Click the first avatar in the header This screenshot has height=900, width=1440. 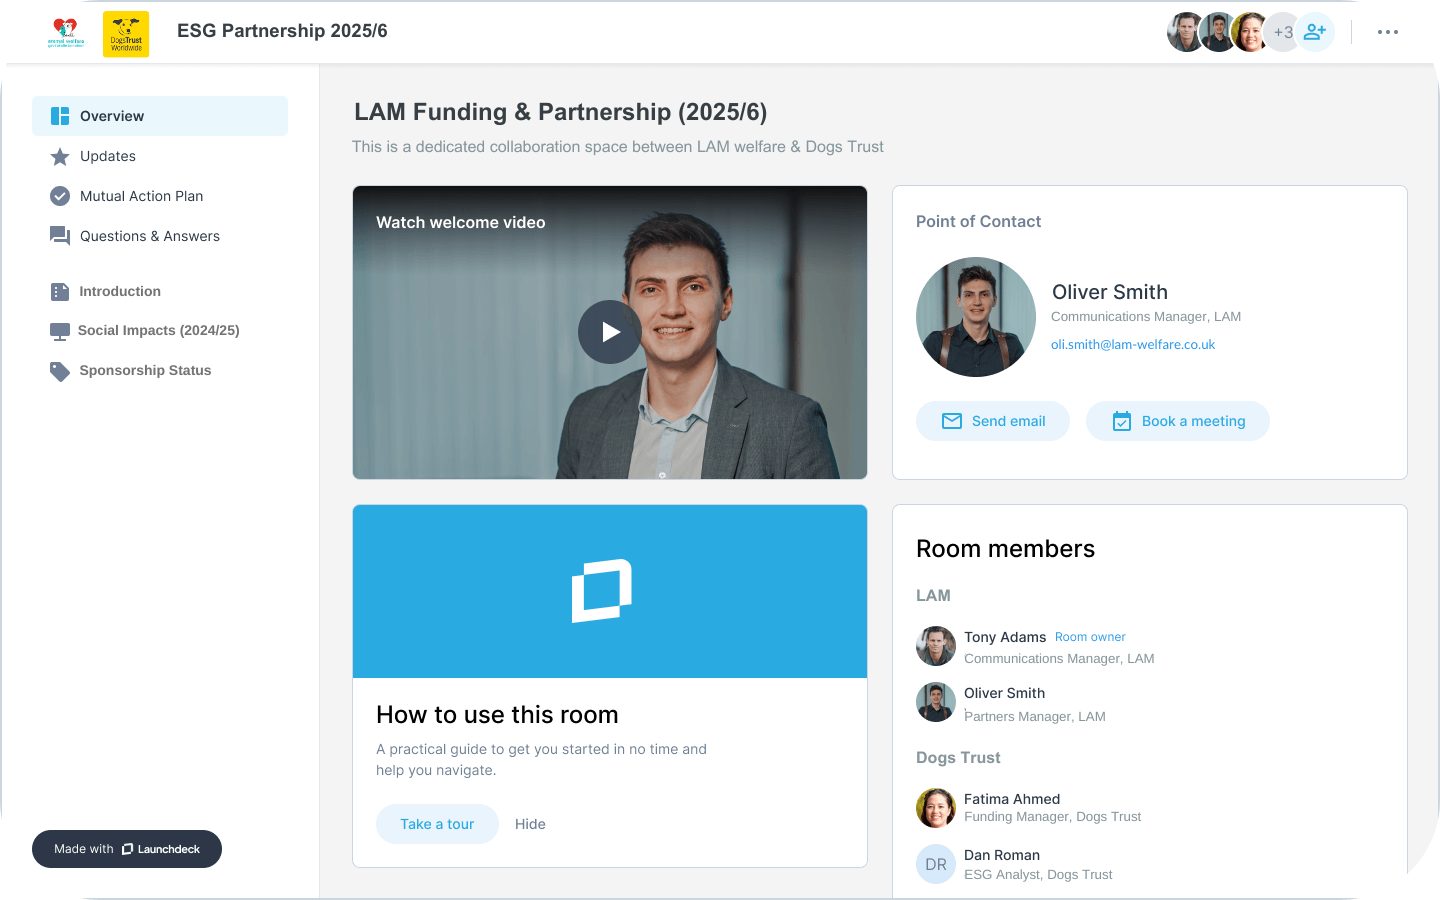coord(1186,32)
